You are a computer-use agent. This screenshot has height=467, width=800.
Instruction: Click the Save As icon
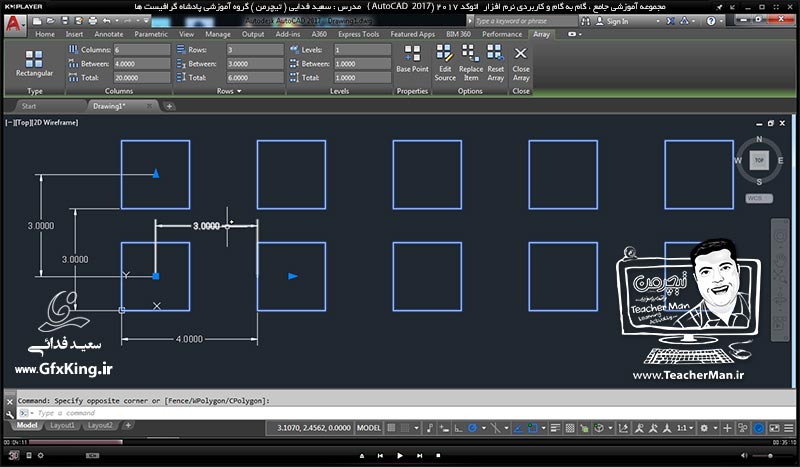click(79, 21)
